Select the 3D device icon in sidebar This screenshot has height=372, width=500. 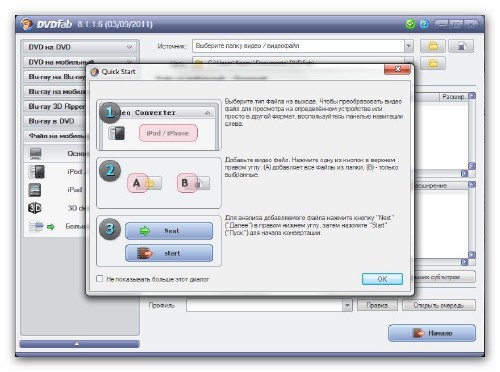pos(35,208)
